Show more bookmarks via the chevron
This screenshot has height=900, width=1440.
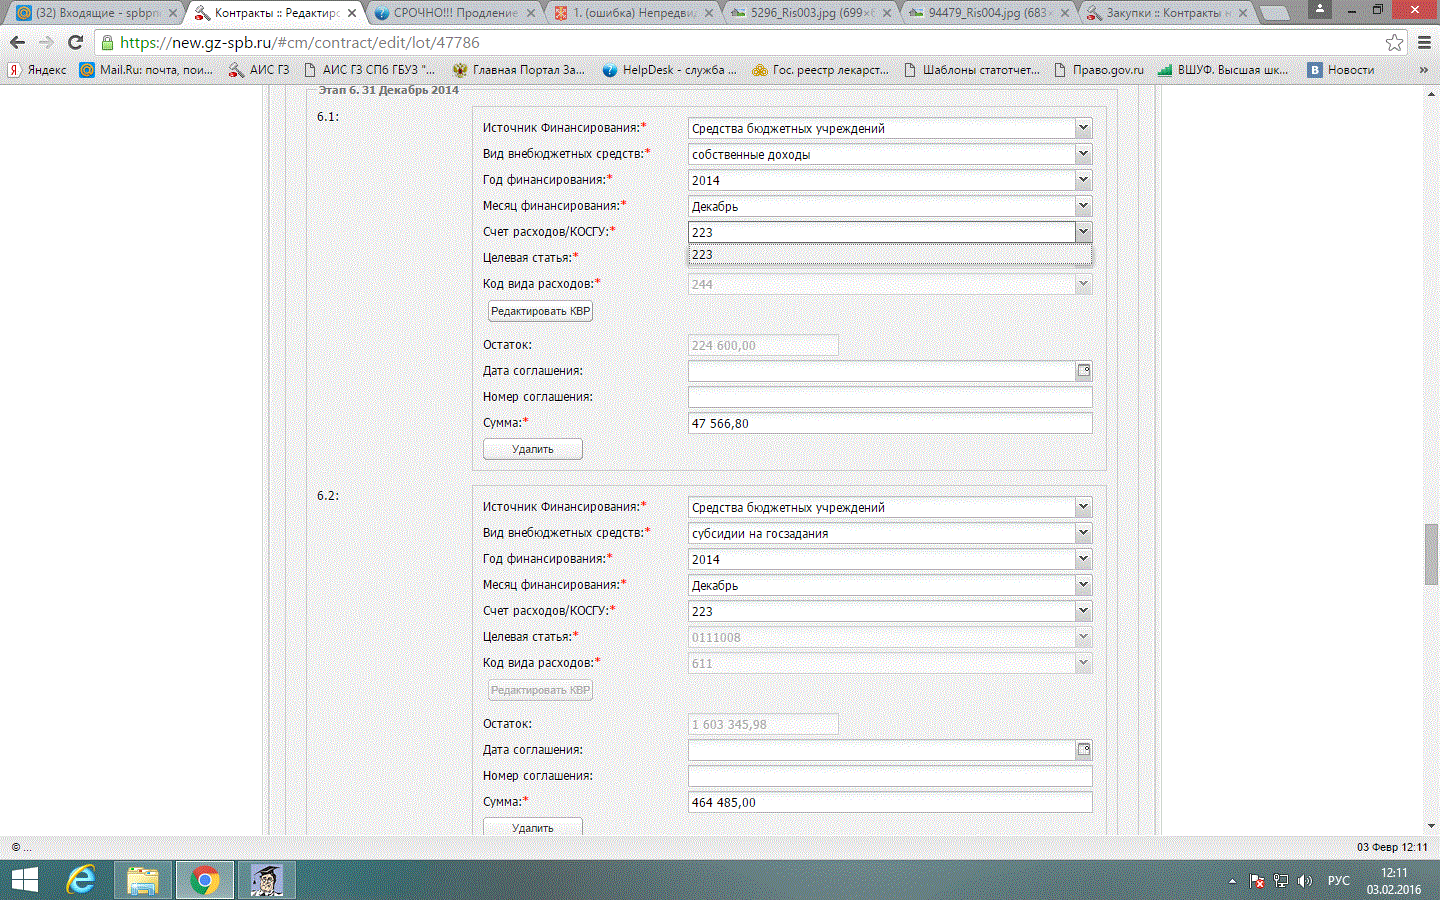[x=1424, y=70]
